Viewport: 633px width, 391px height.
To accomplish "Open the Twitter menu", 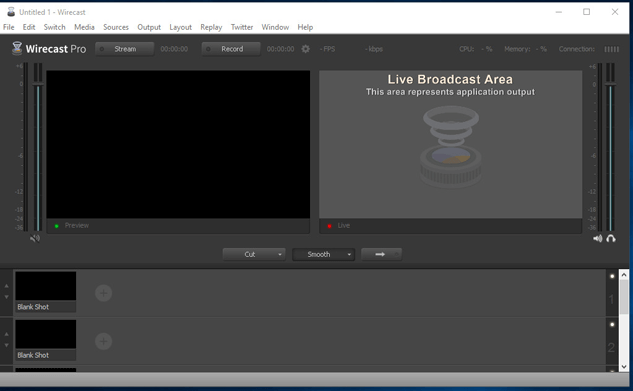I will pyautogui.click(x=242, y=27).
